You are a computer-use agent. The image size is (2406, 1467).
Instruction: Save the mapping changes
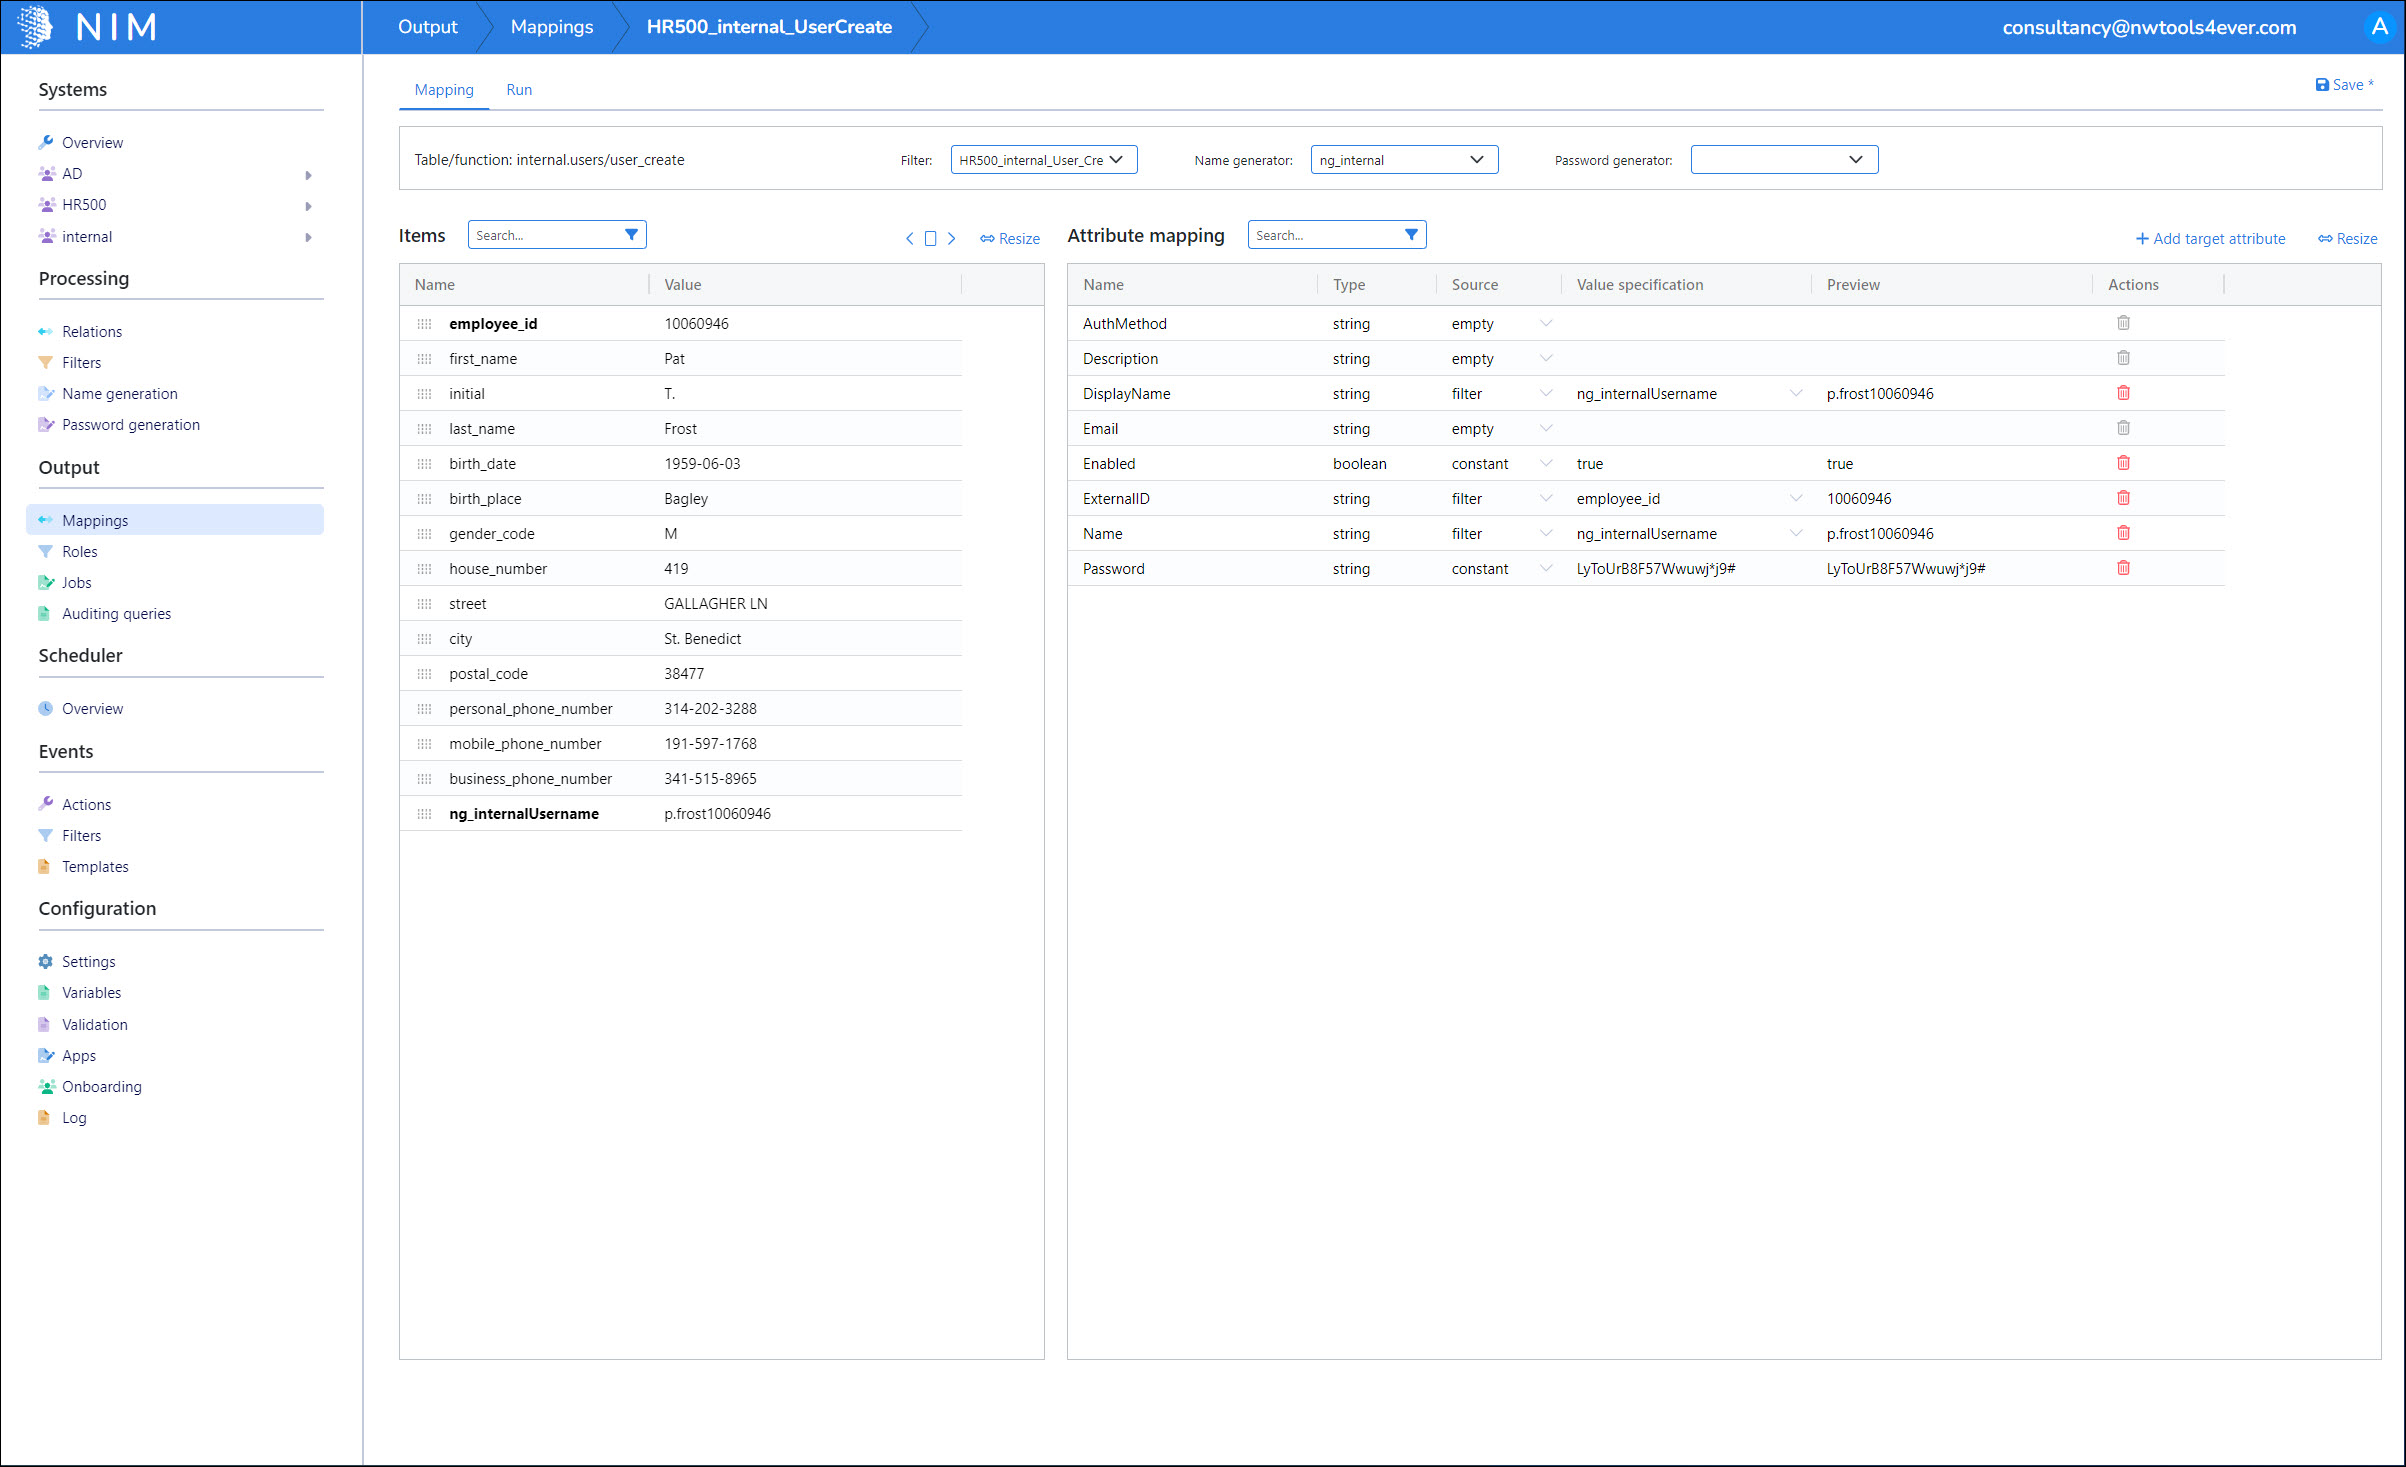(x=2344, y=85)
